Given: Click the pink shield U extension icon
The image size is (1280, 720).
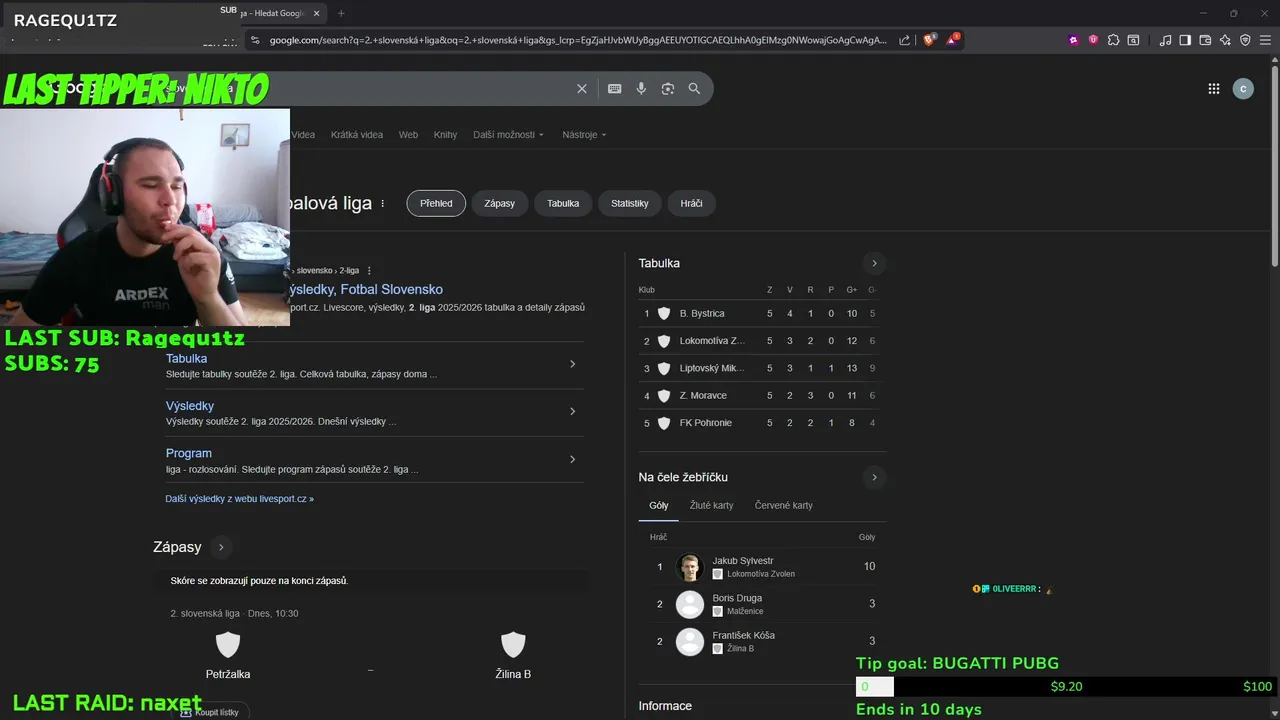Looking at the screenshot, I should [1093, 40].
